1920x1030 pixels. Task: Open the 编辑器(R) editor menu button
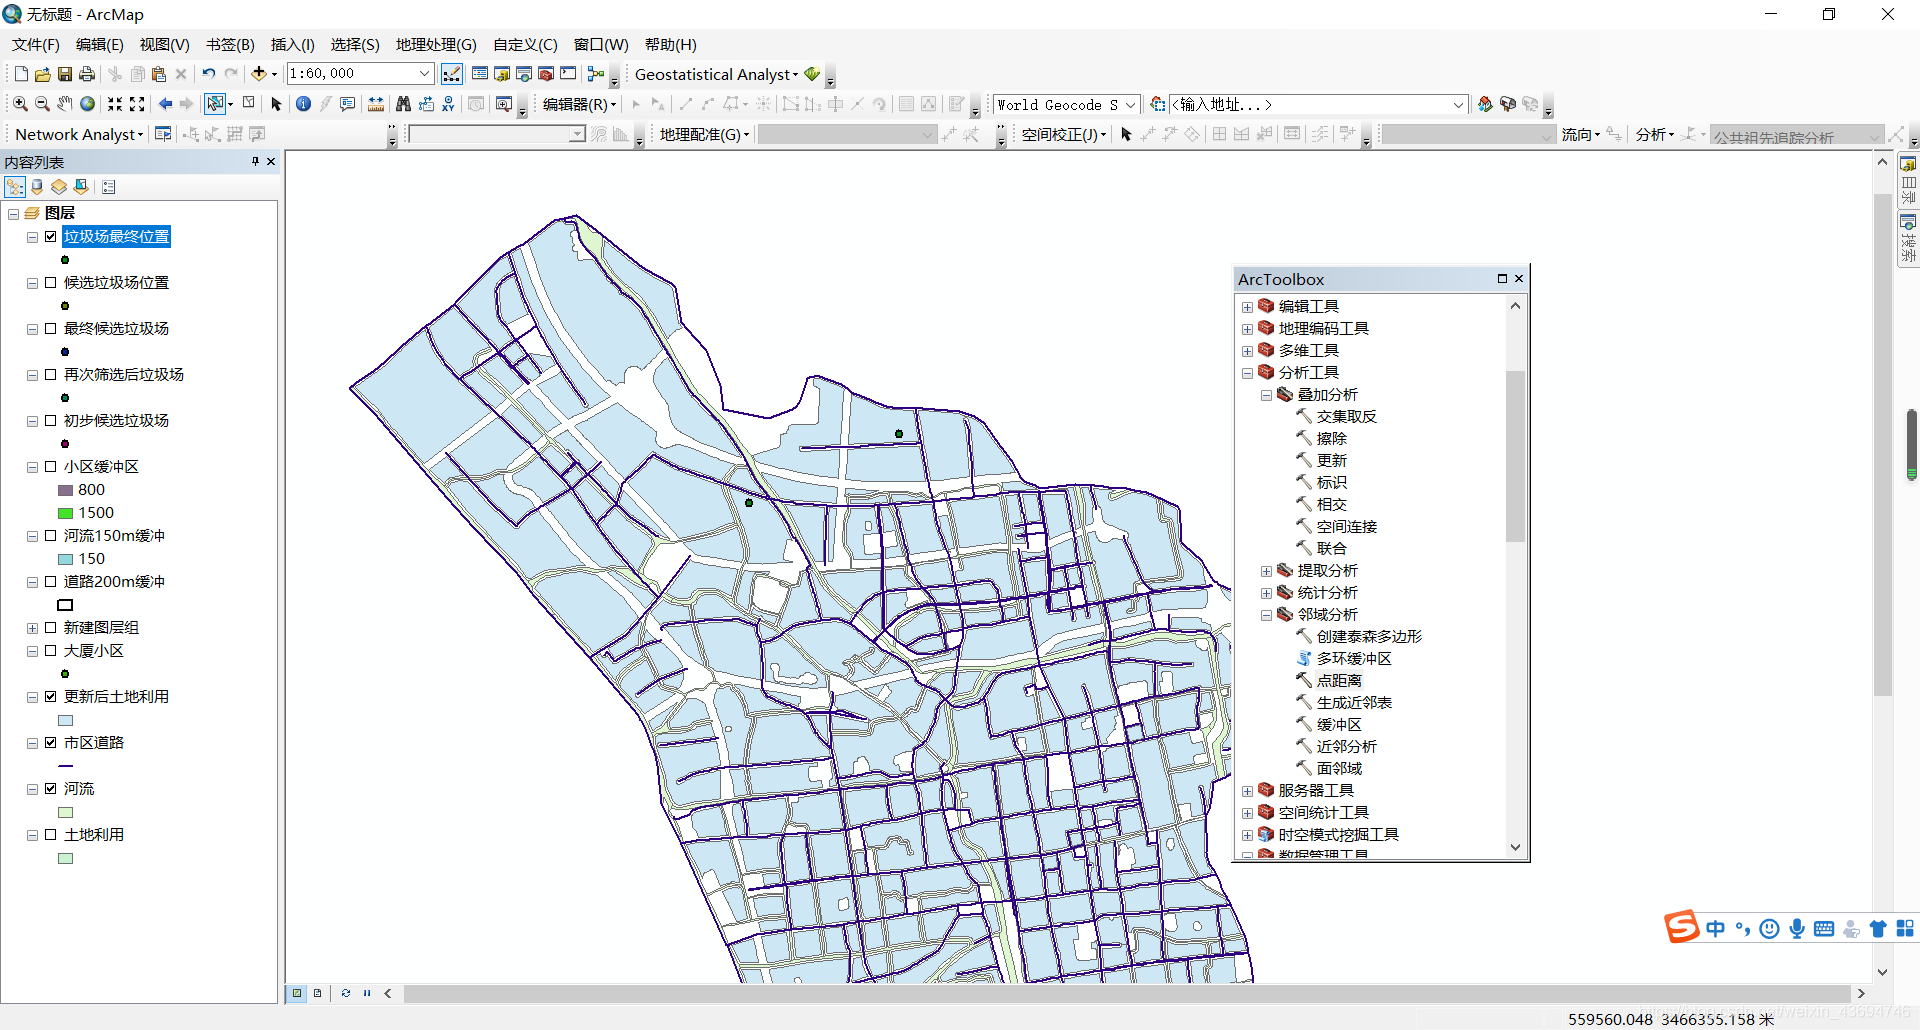pyautogui.click(x=579, y=104)
